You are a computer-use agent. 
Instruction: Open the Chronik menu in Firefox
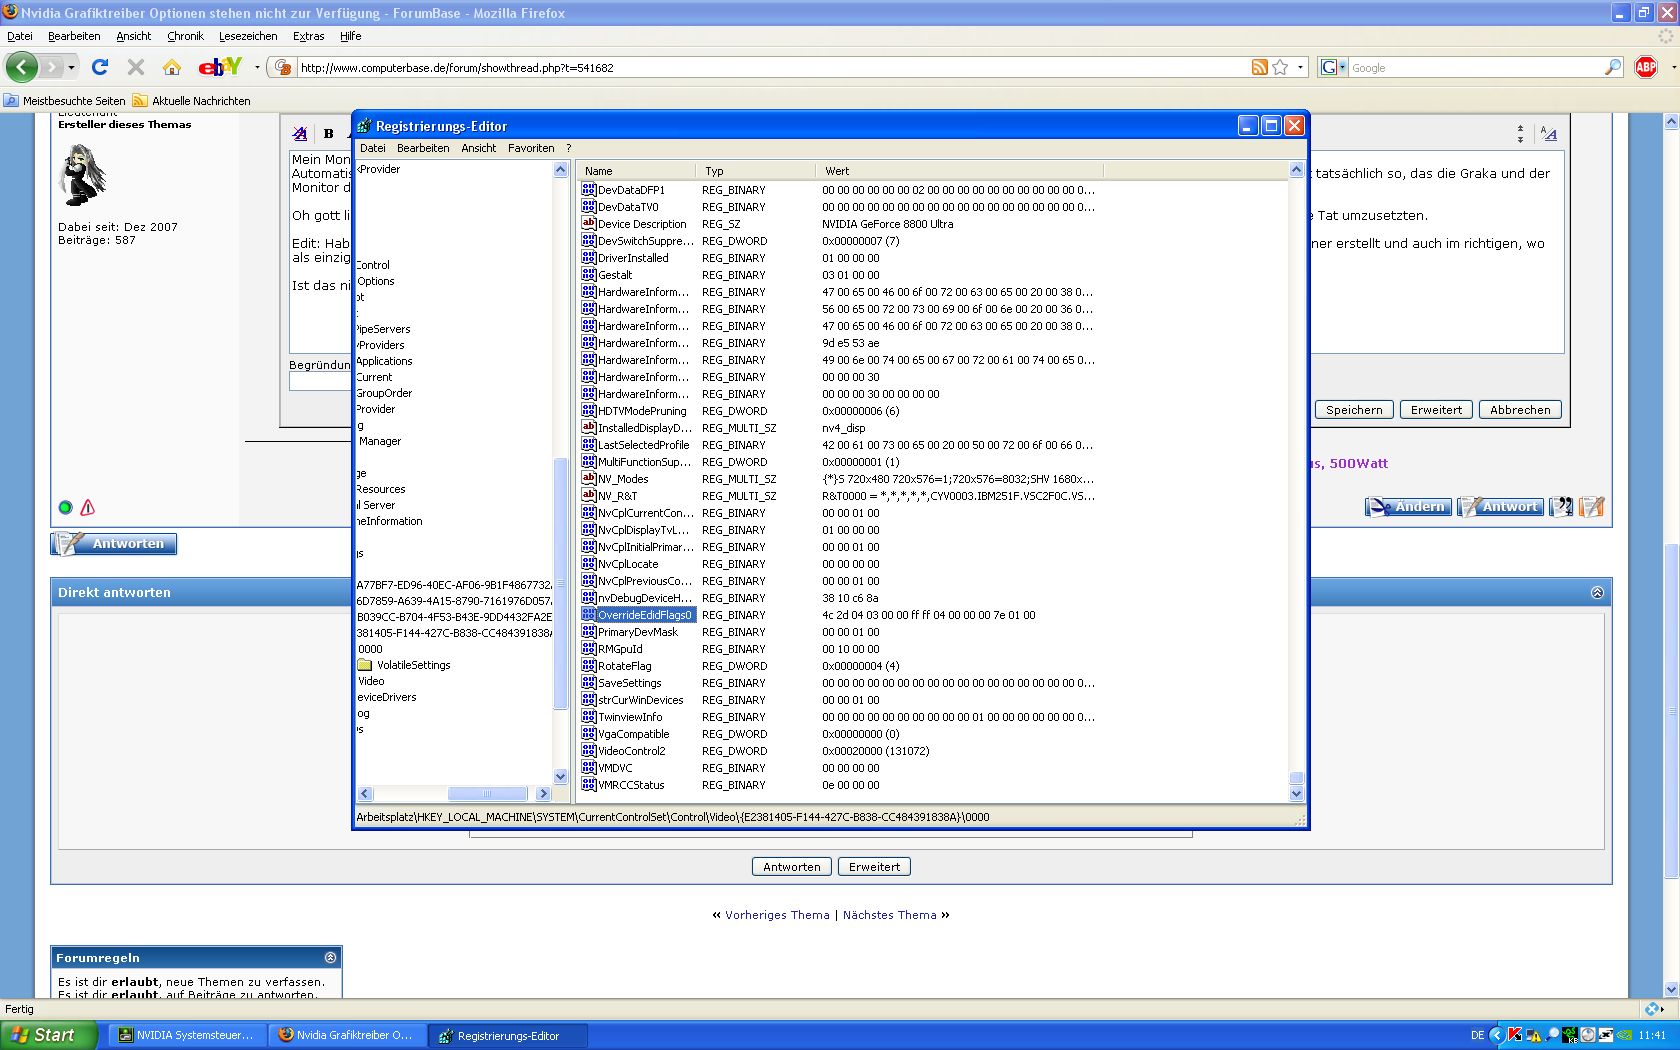pos(185,36)
